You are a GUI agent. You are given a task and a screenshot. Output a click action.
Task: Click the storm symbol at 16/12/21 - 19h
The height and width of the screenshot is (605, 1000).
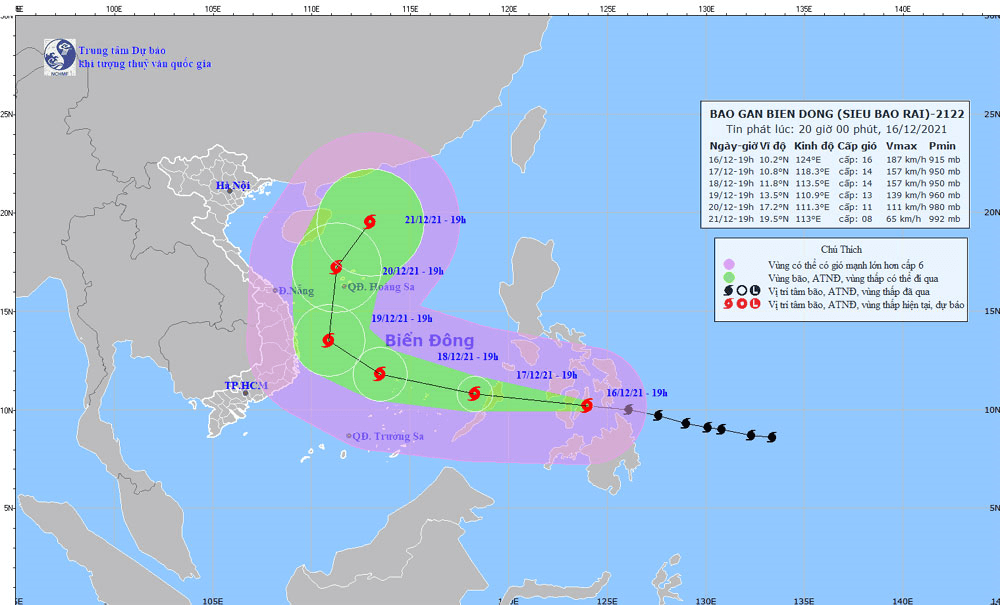point(587,405)
